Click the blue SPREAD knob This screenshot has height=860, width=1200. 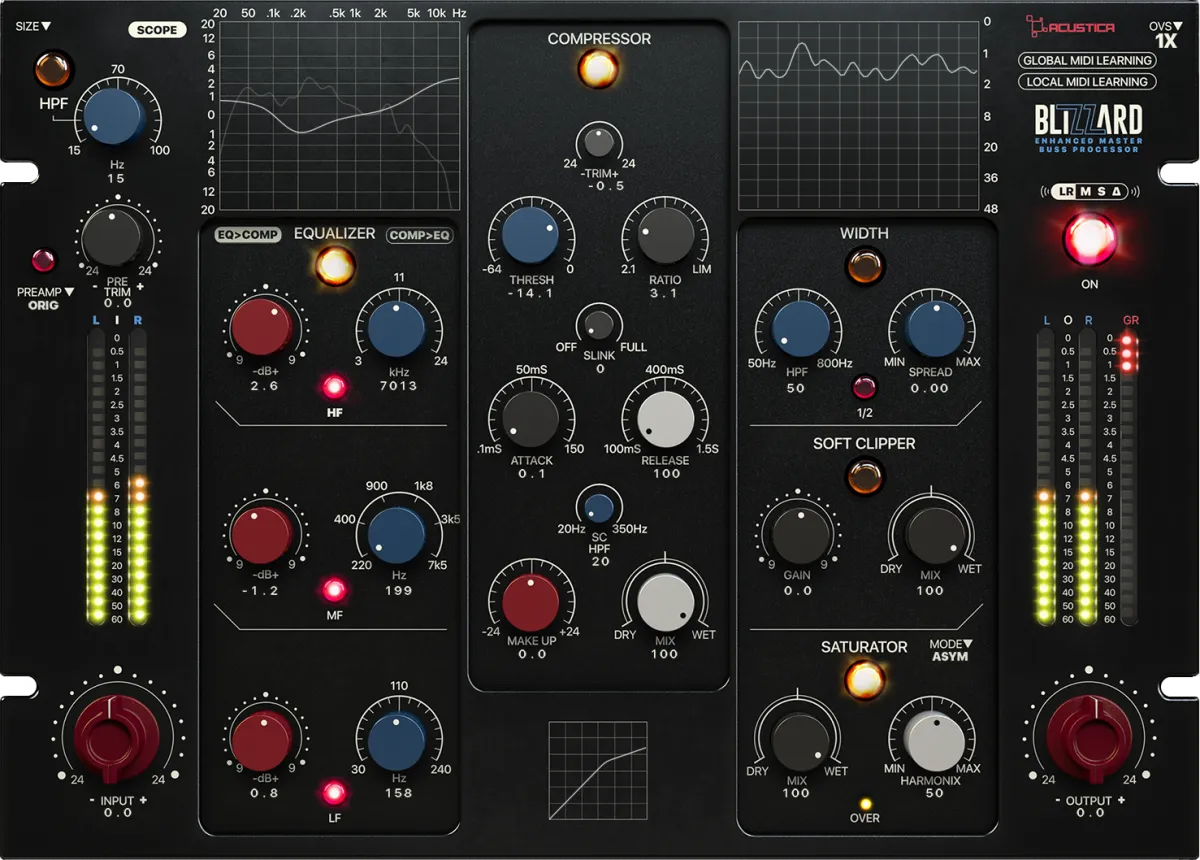(x=934, y=330)
